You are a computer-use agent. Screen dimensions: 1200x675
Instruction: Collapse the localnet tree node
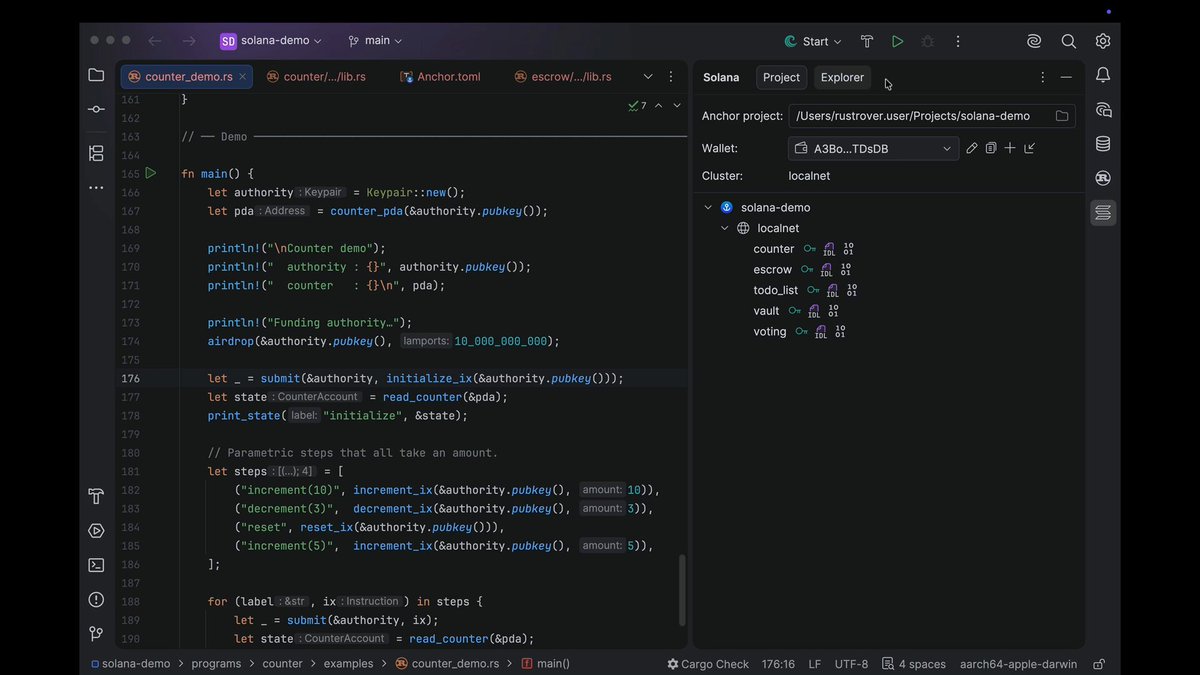pyautogui.click(x=725, y=228)
